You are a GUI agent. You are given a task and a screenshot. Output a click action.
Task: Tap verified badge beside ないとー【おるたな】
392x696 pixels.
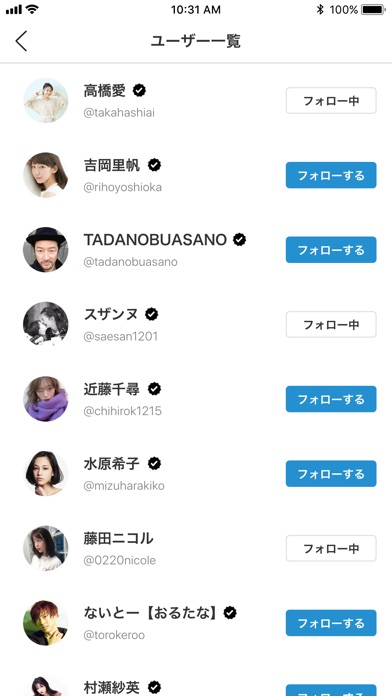(x=230, y=613)
